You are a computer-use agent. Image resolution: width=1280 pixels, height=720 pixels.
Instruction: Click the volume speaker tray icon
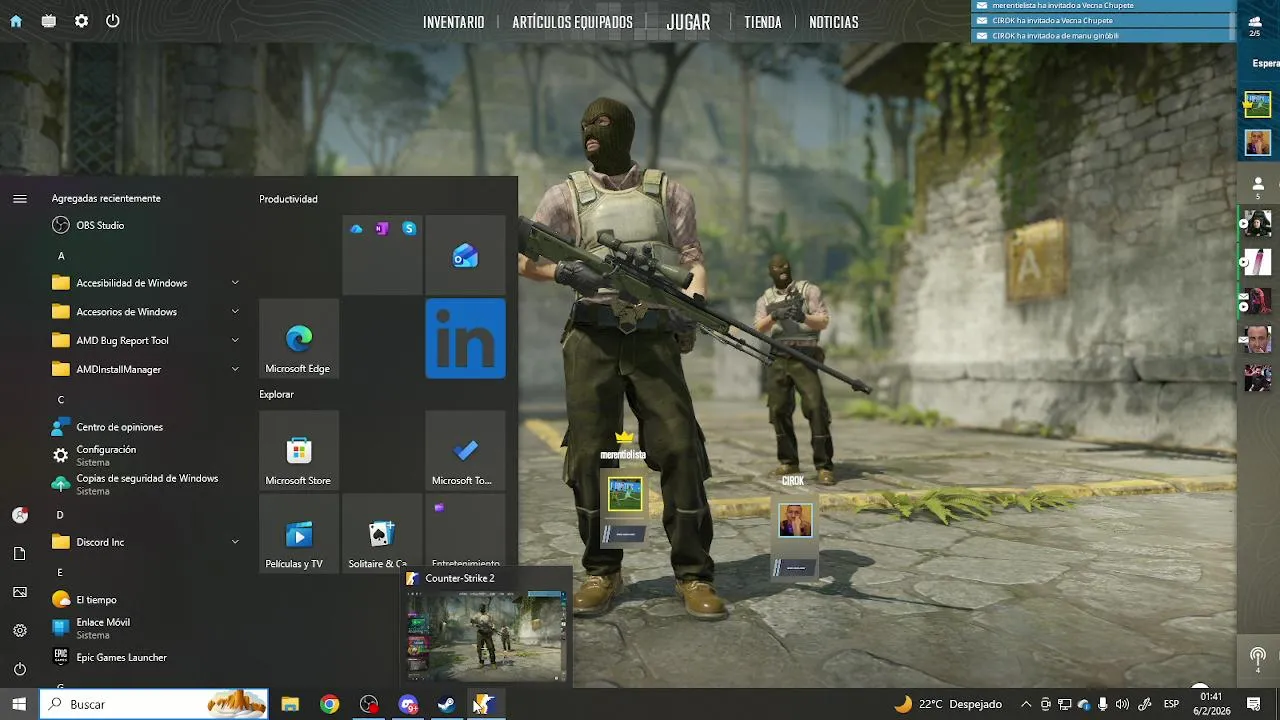[x=1122, y=704]
